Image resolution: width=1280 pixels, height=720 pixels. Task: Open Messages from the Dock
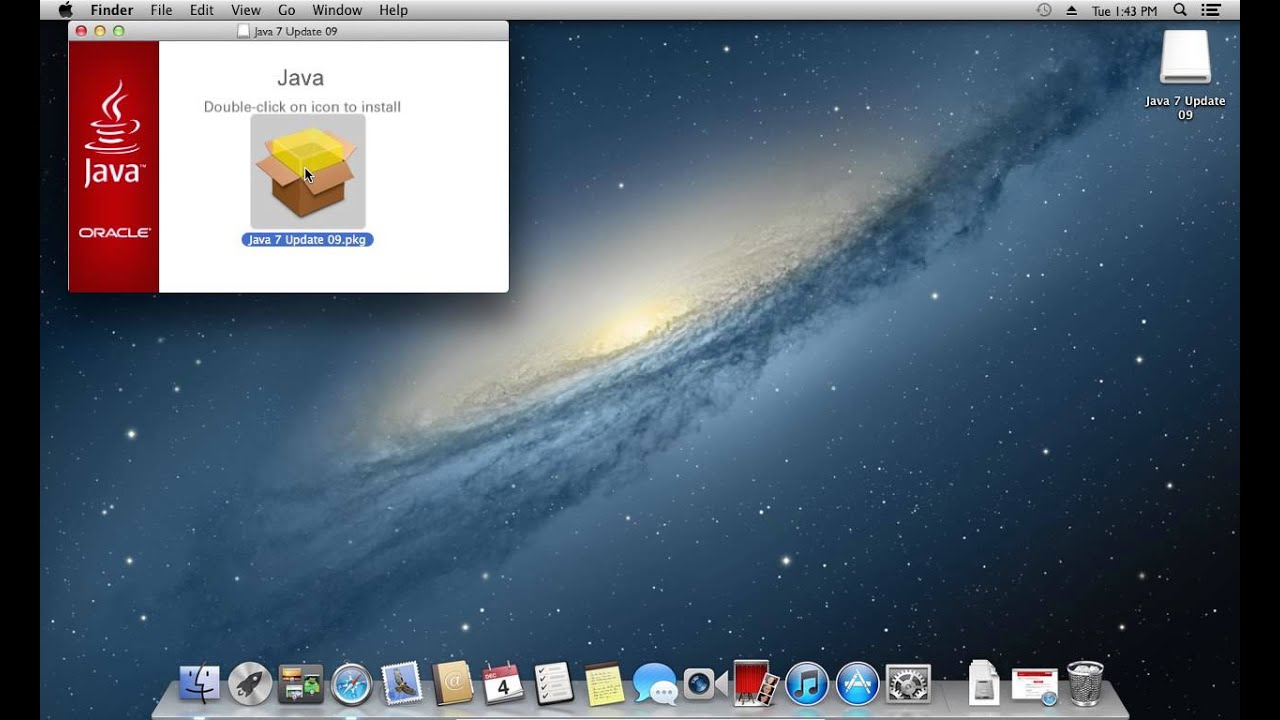point(655,684)
